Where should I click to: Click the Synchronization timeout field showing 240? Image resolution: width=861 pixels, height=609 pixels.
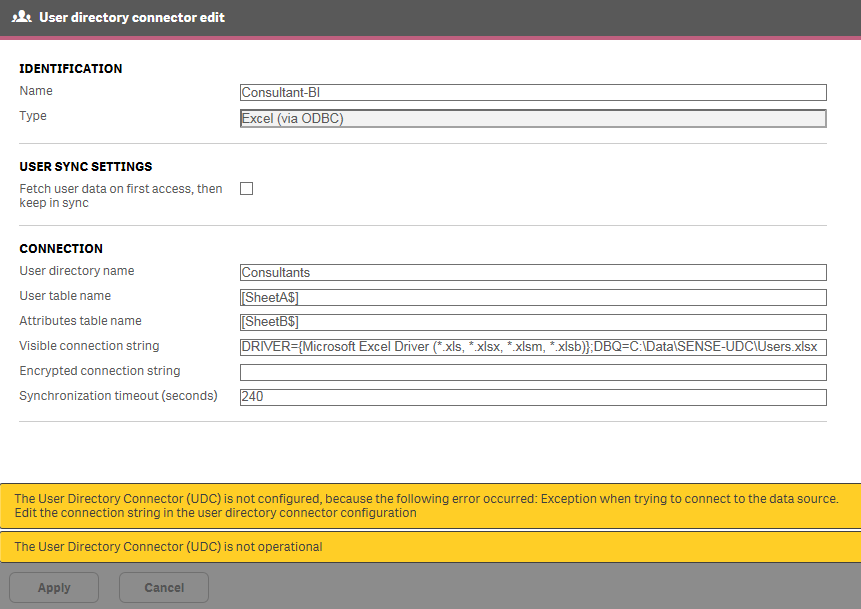click(x=533, y=397)
